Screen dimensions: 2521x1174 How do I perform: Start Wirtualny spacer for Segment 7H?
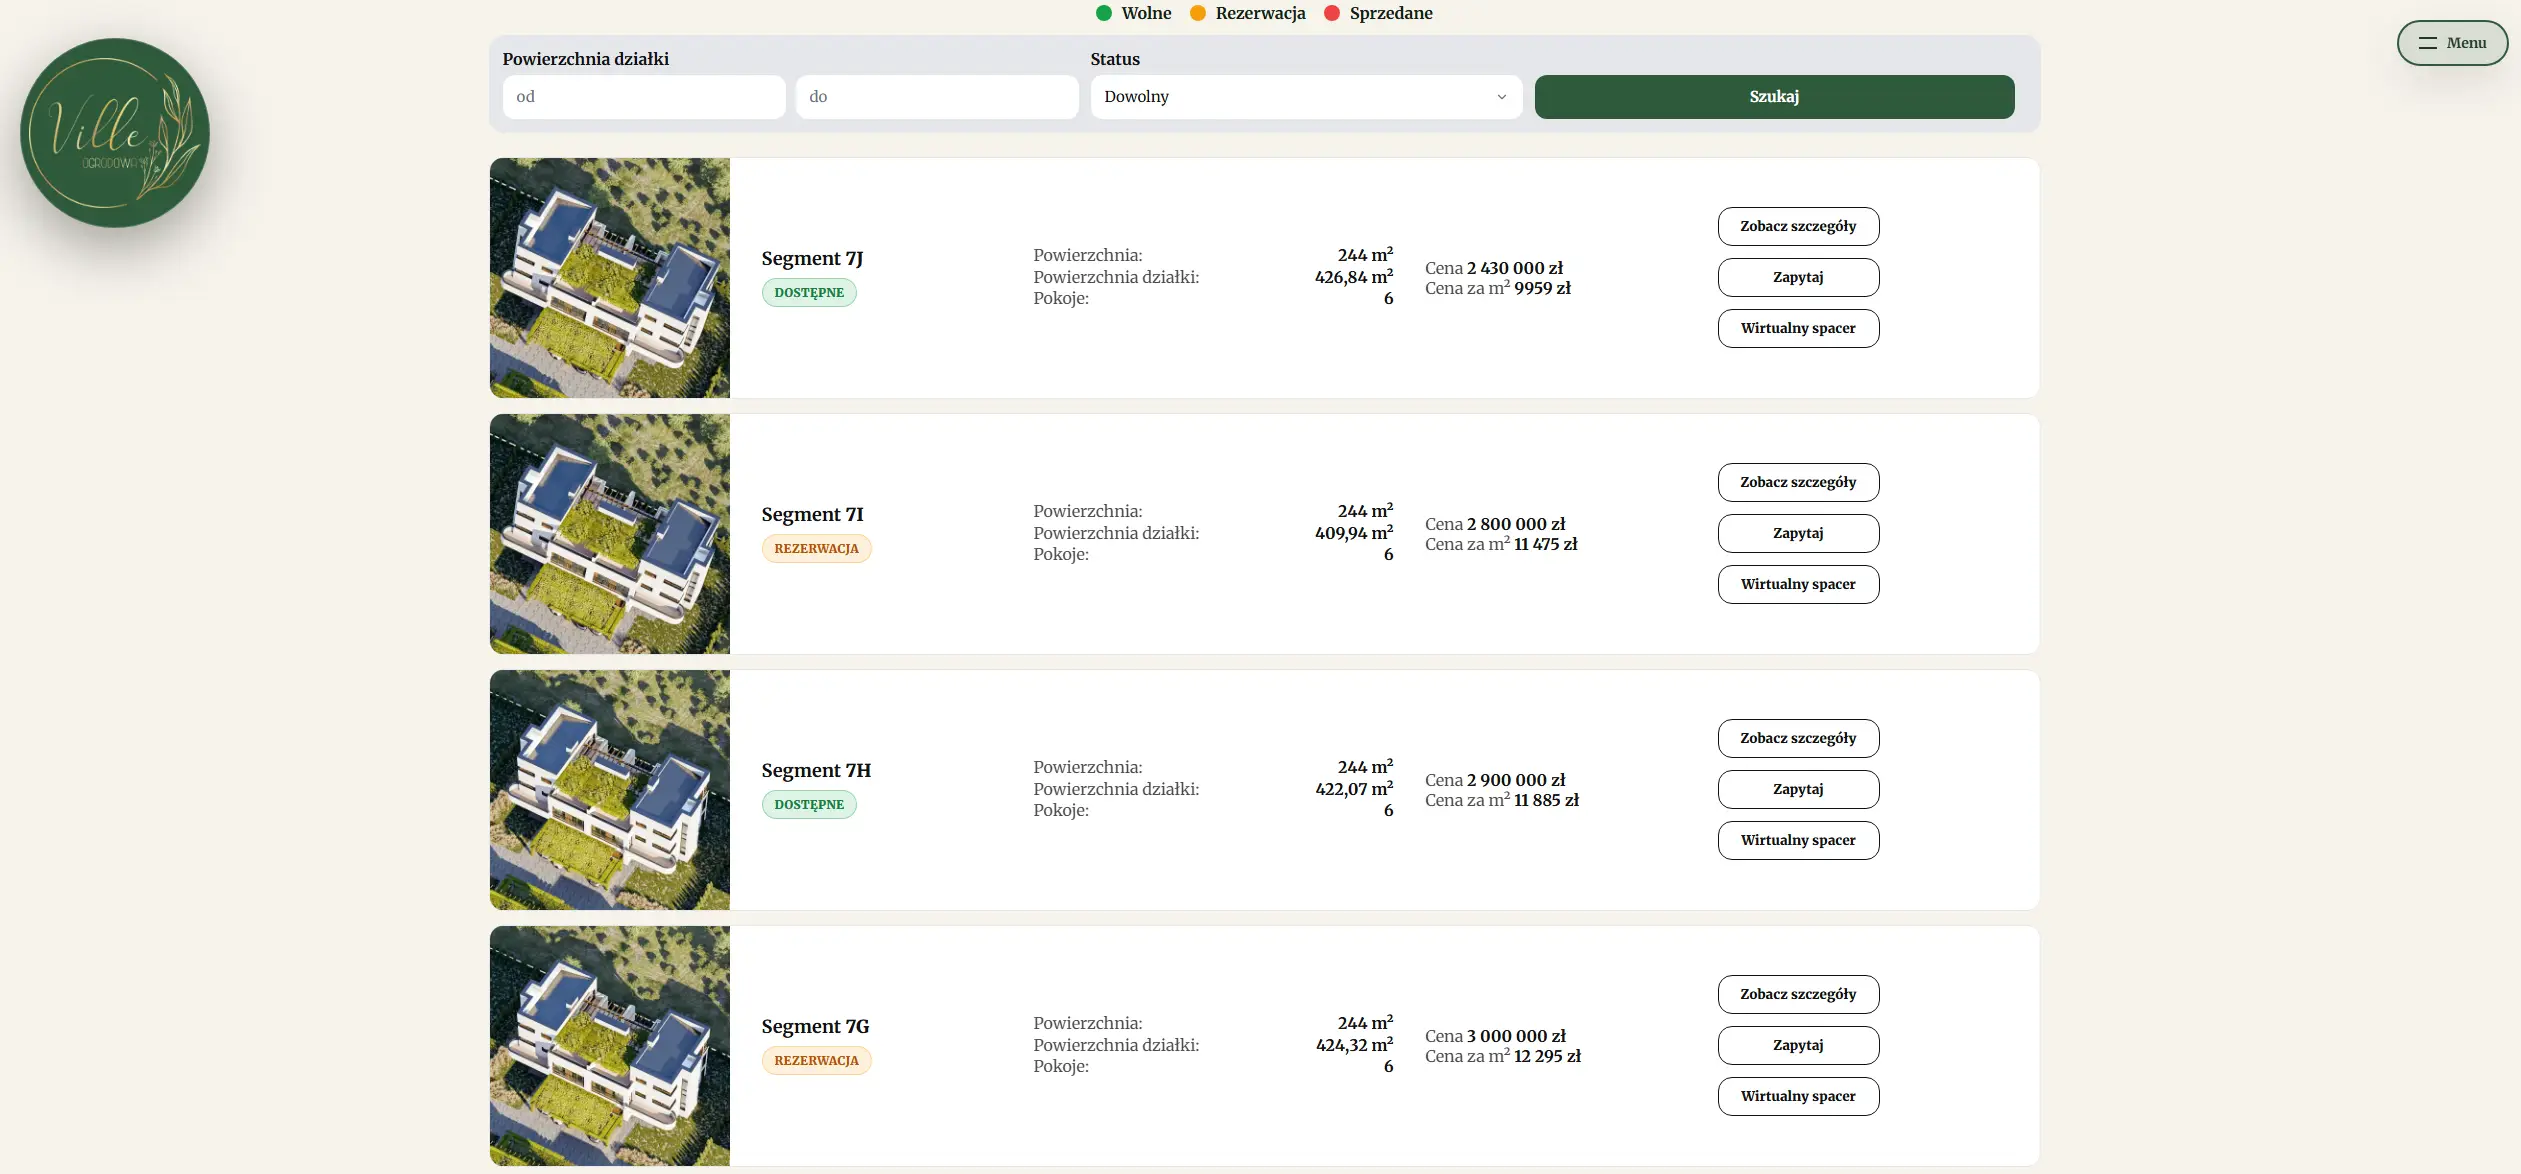[1797, 840]
